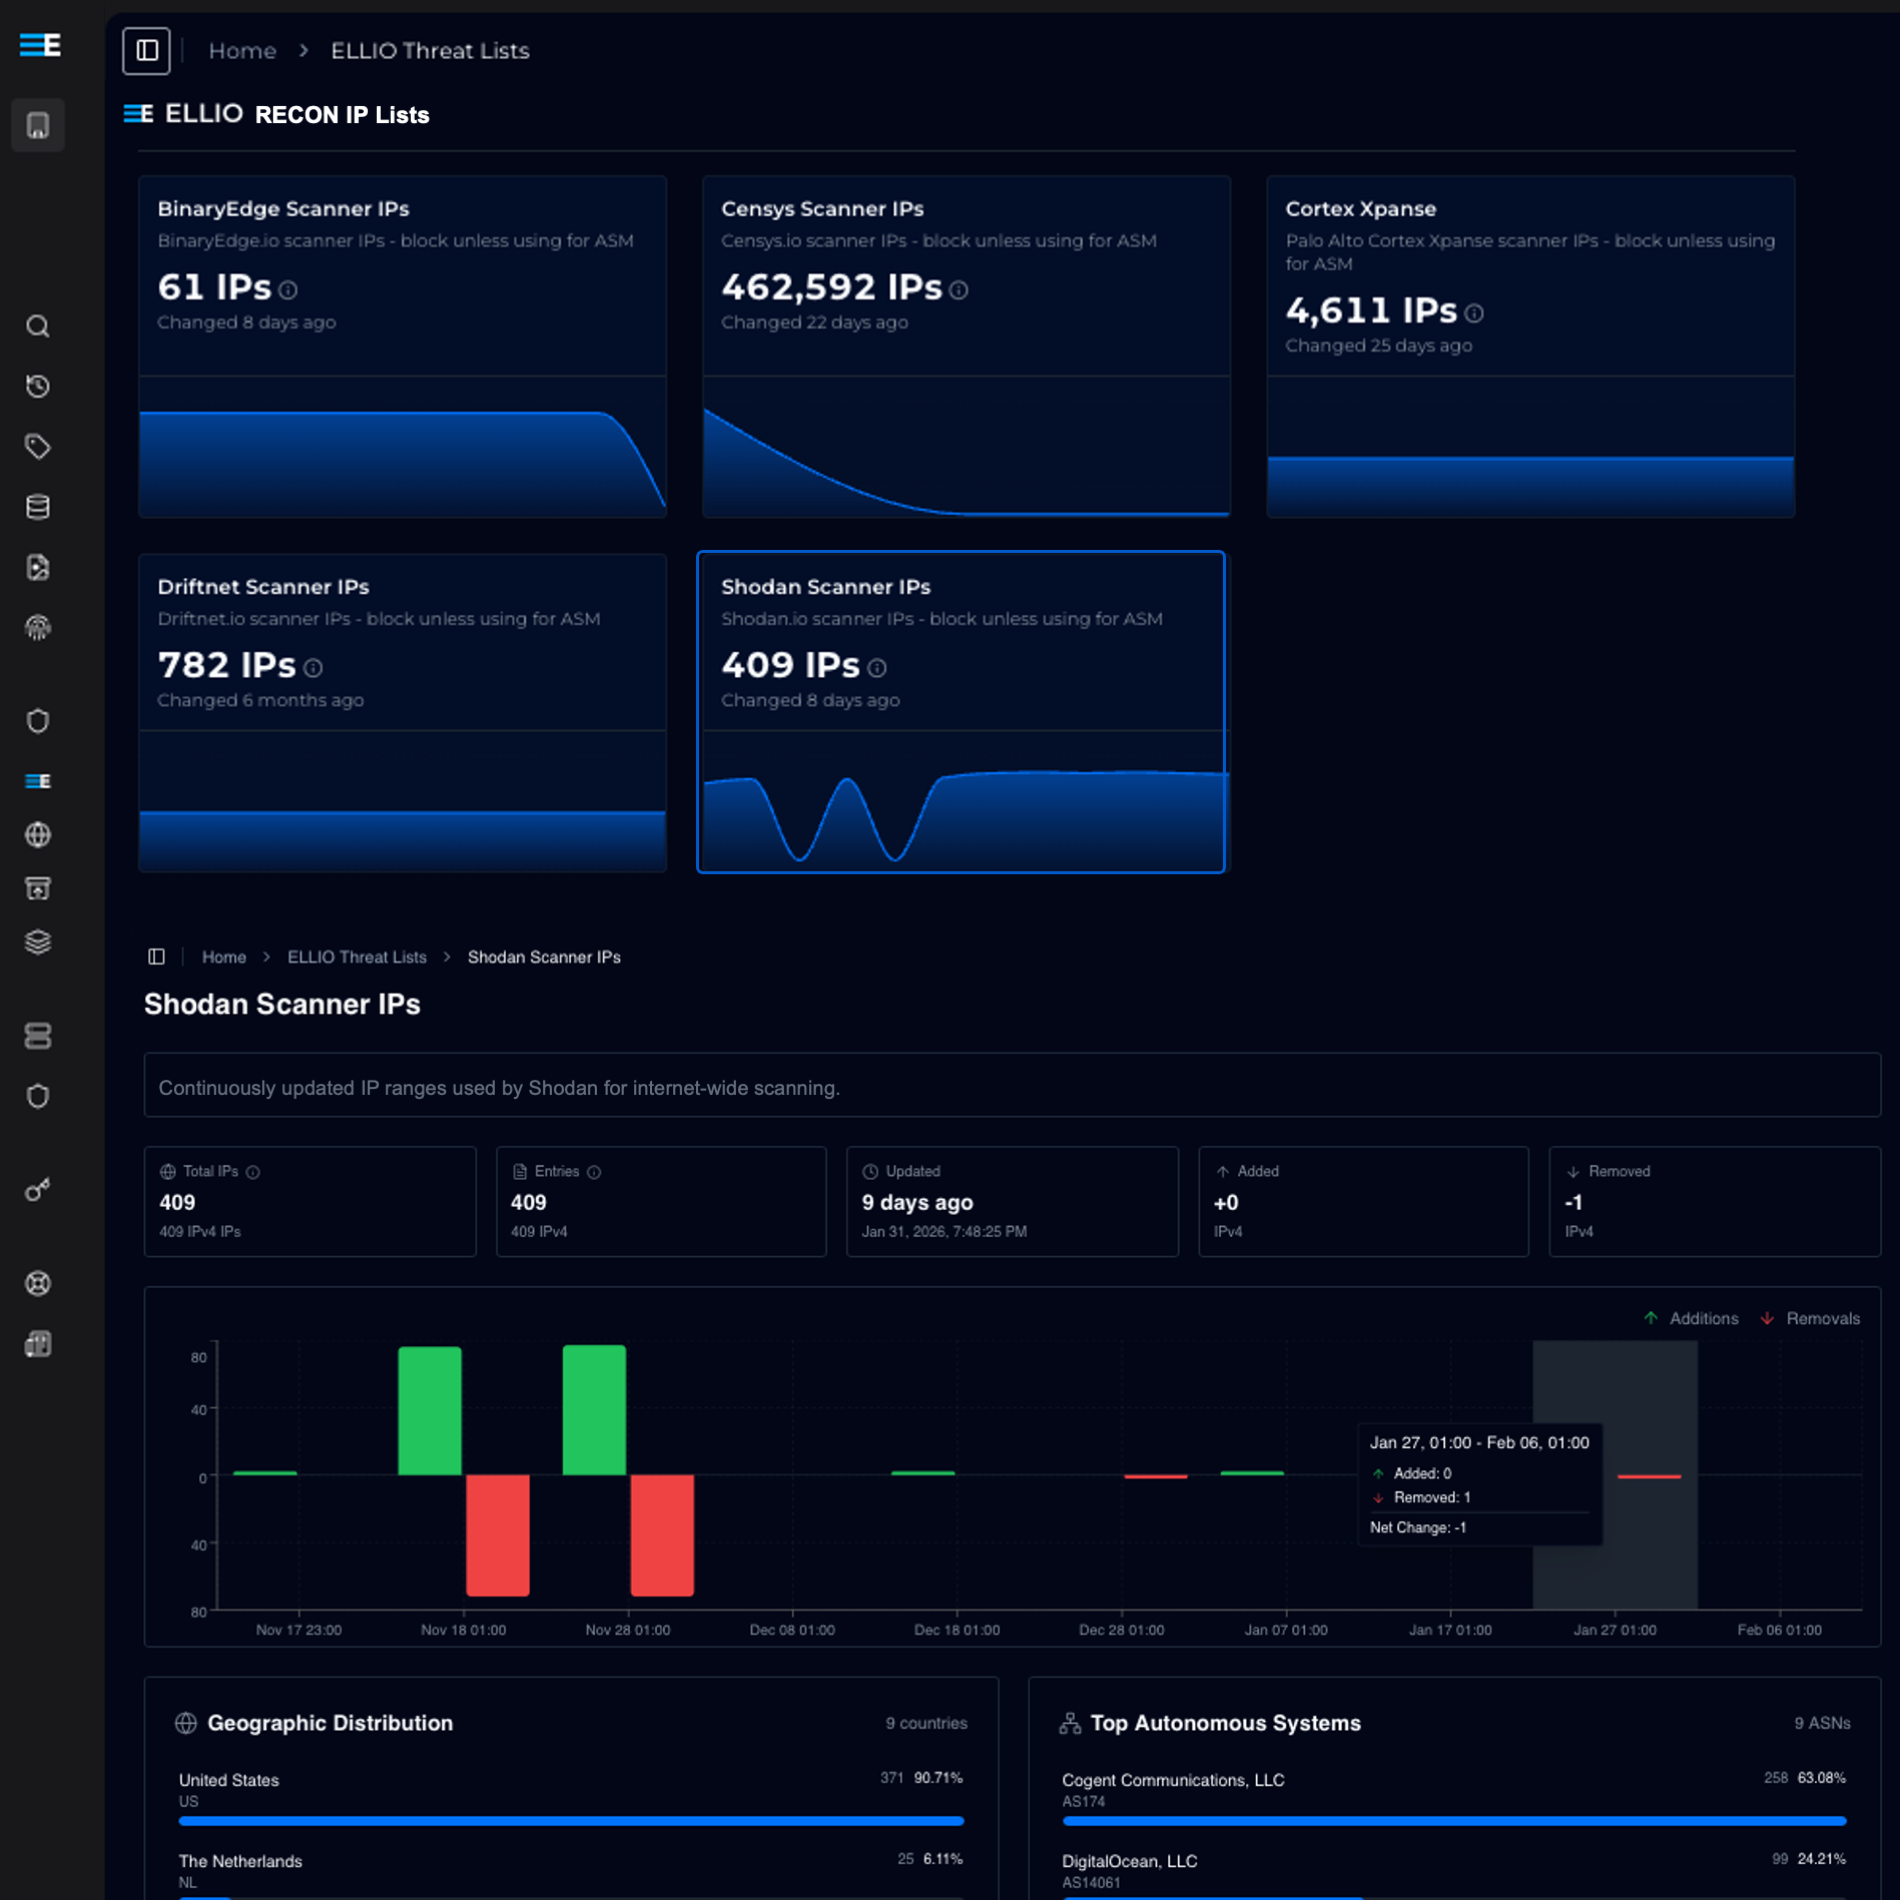
Task: Open the history clock icon in sidebar
Action: 38,386
